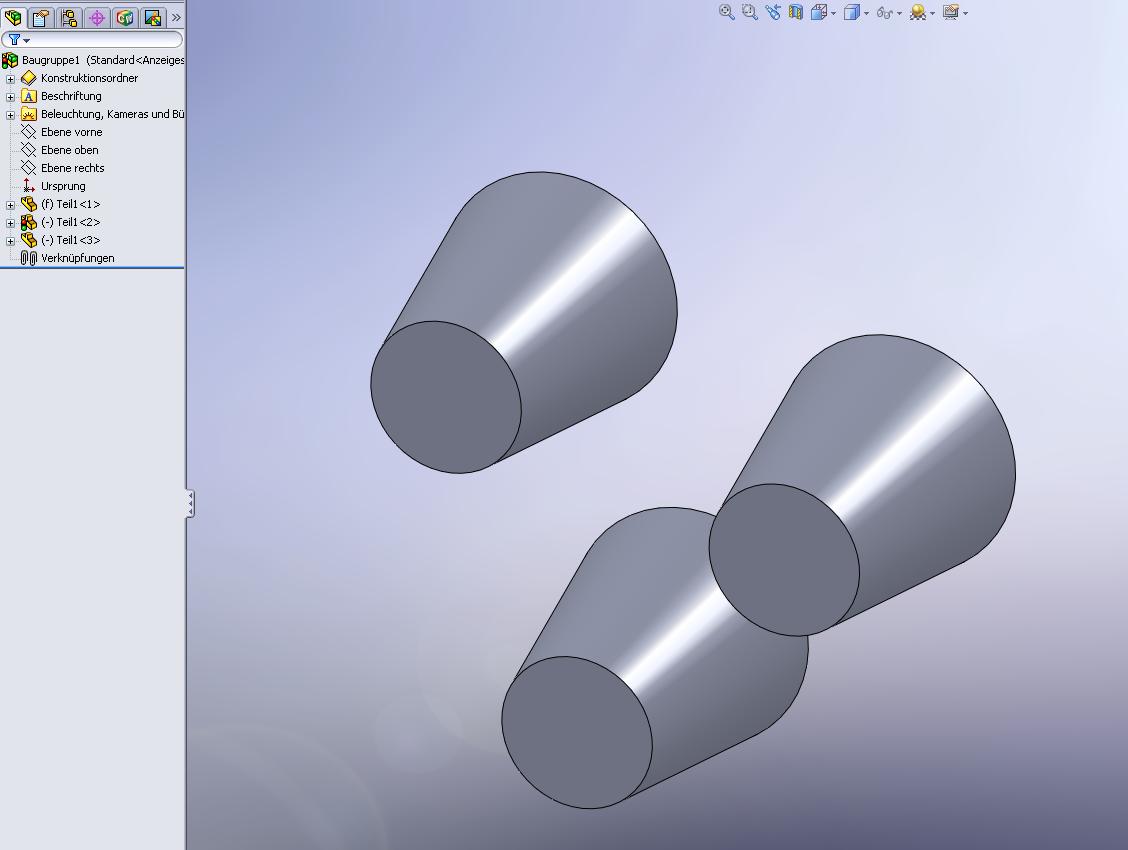
Task: Click the Baugruppe1 assembly icon
Action: 10,60
